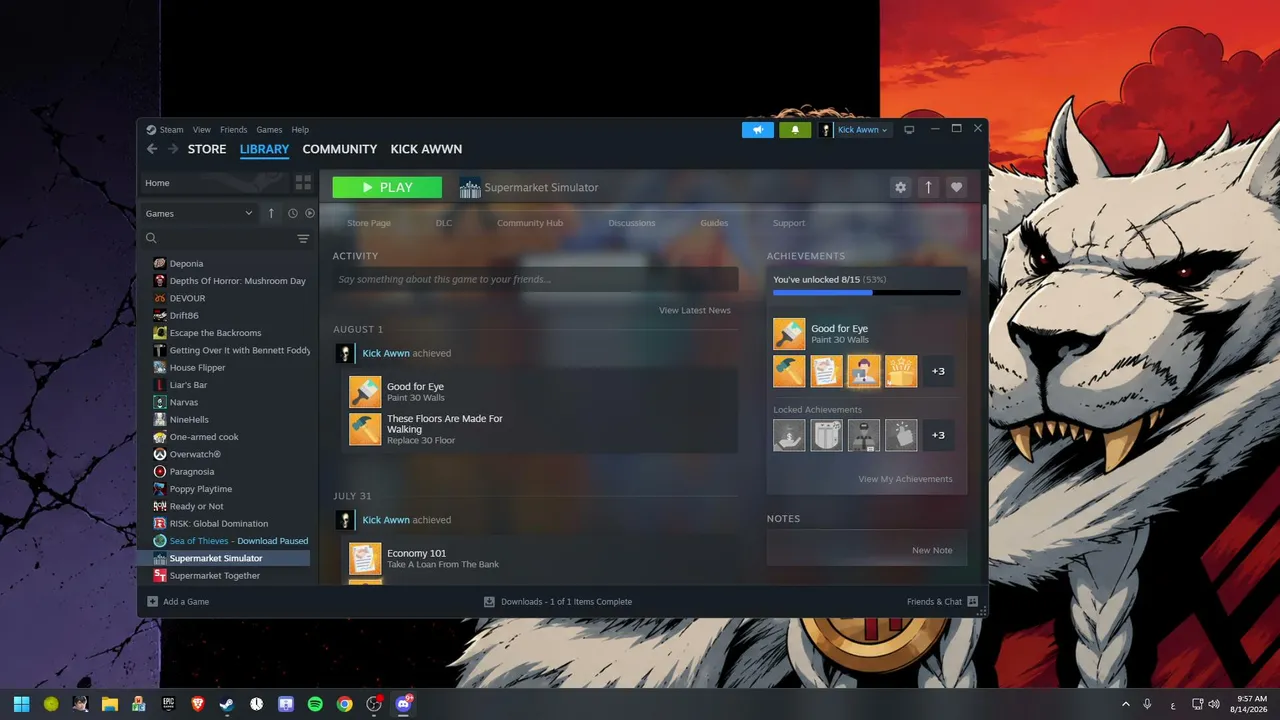
Task: Click the up-arrow button beside Games filter
Action: 271,213
